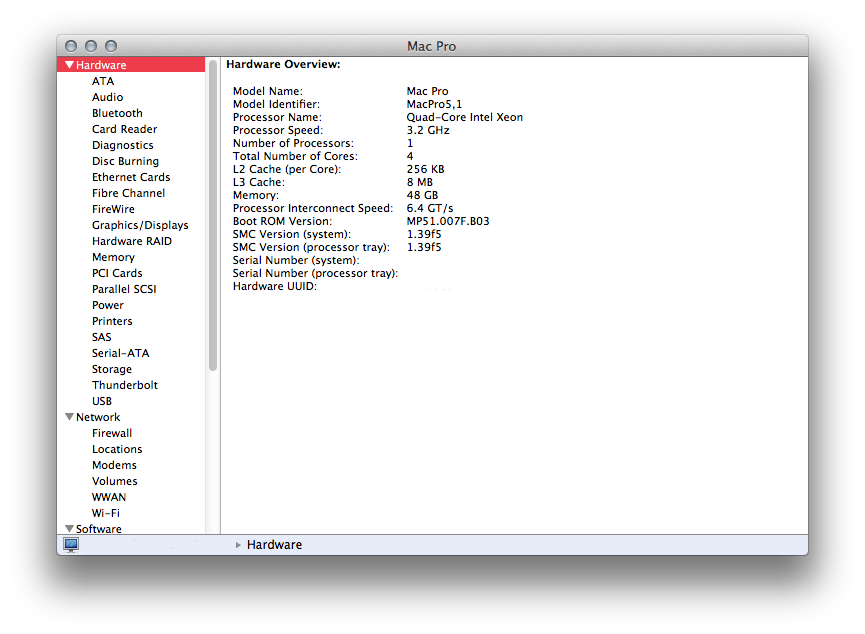The width and height of the screenshot is (865, 634).
Task: Select Card Reader in the sidebar
Action: tap(125, 129)
